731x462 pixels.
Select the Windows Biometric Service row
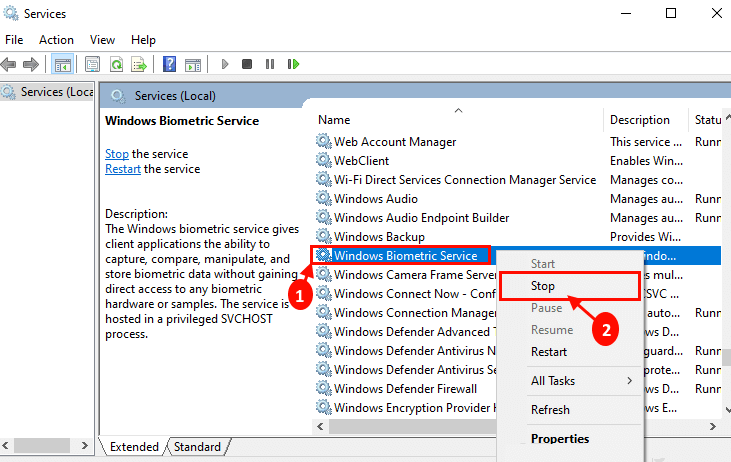coord(405,255)
